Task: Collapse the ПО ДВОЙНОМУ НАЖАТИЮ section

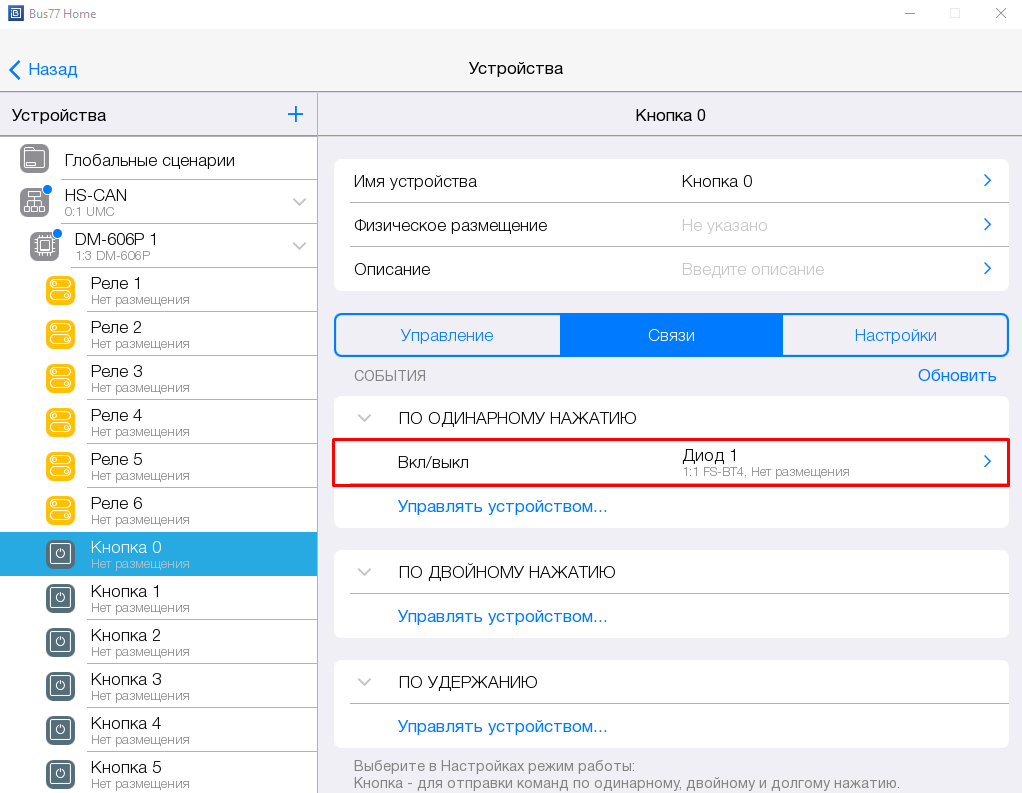Action: tap(365, 572)
